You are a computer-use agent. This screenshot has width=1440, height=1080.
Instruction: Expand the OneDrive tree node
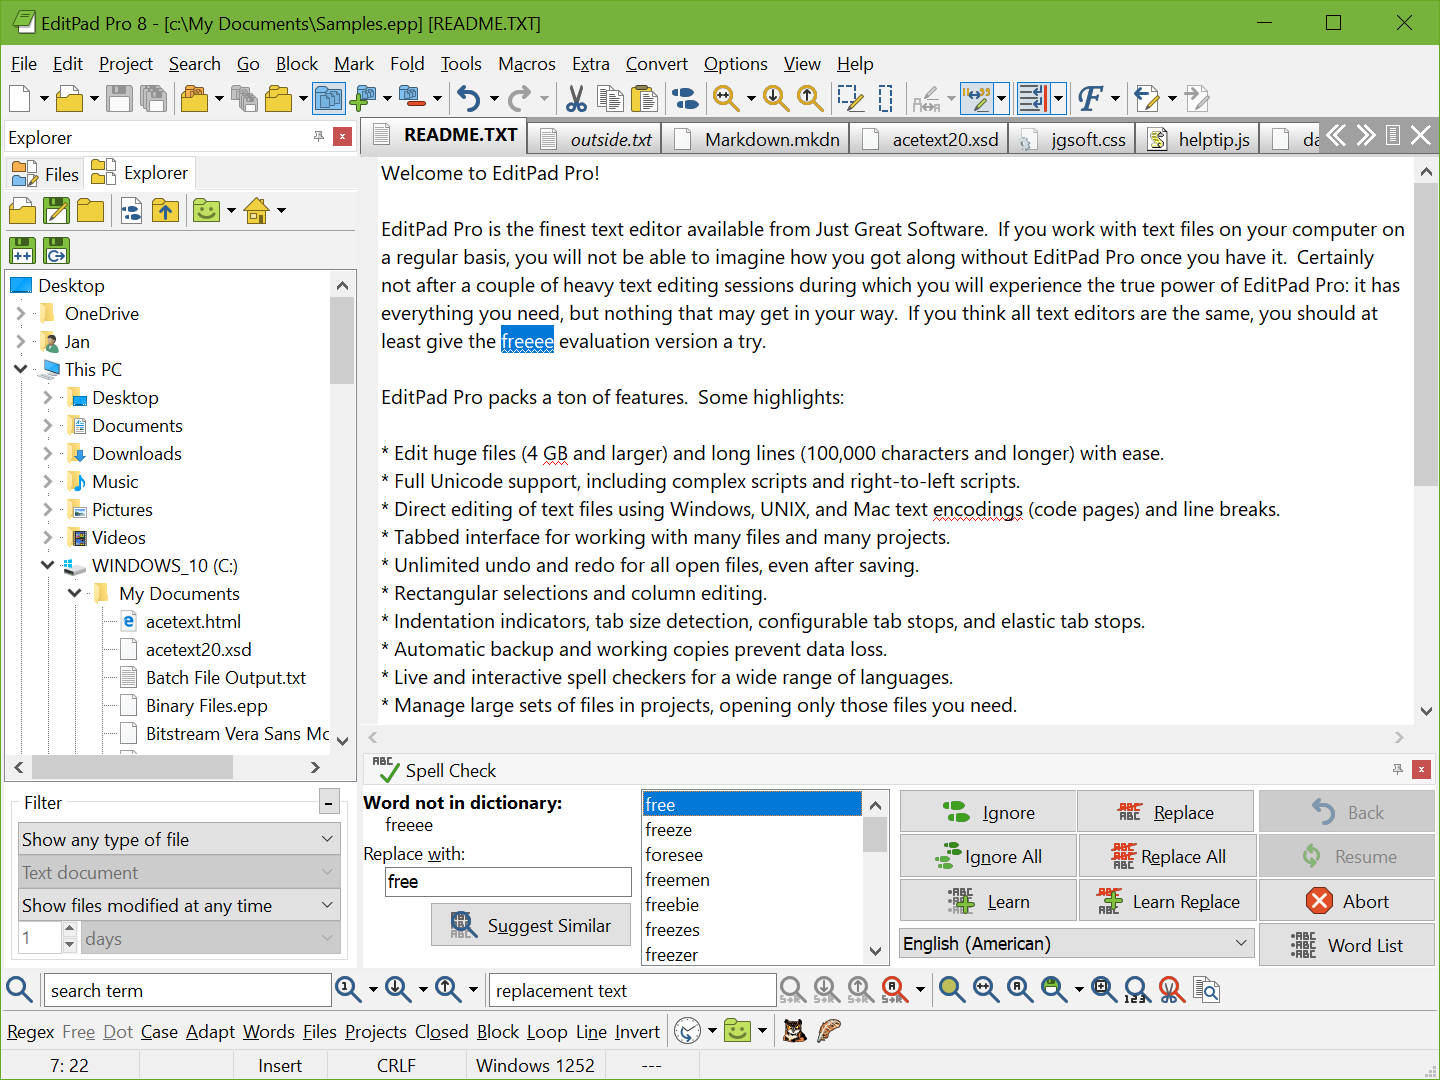click(x=21, y=313)
